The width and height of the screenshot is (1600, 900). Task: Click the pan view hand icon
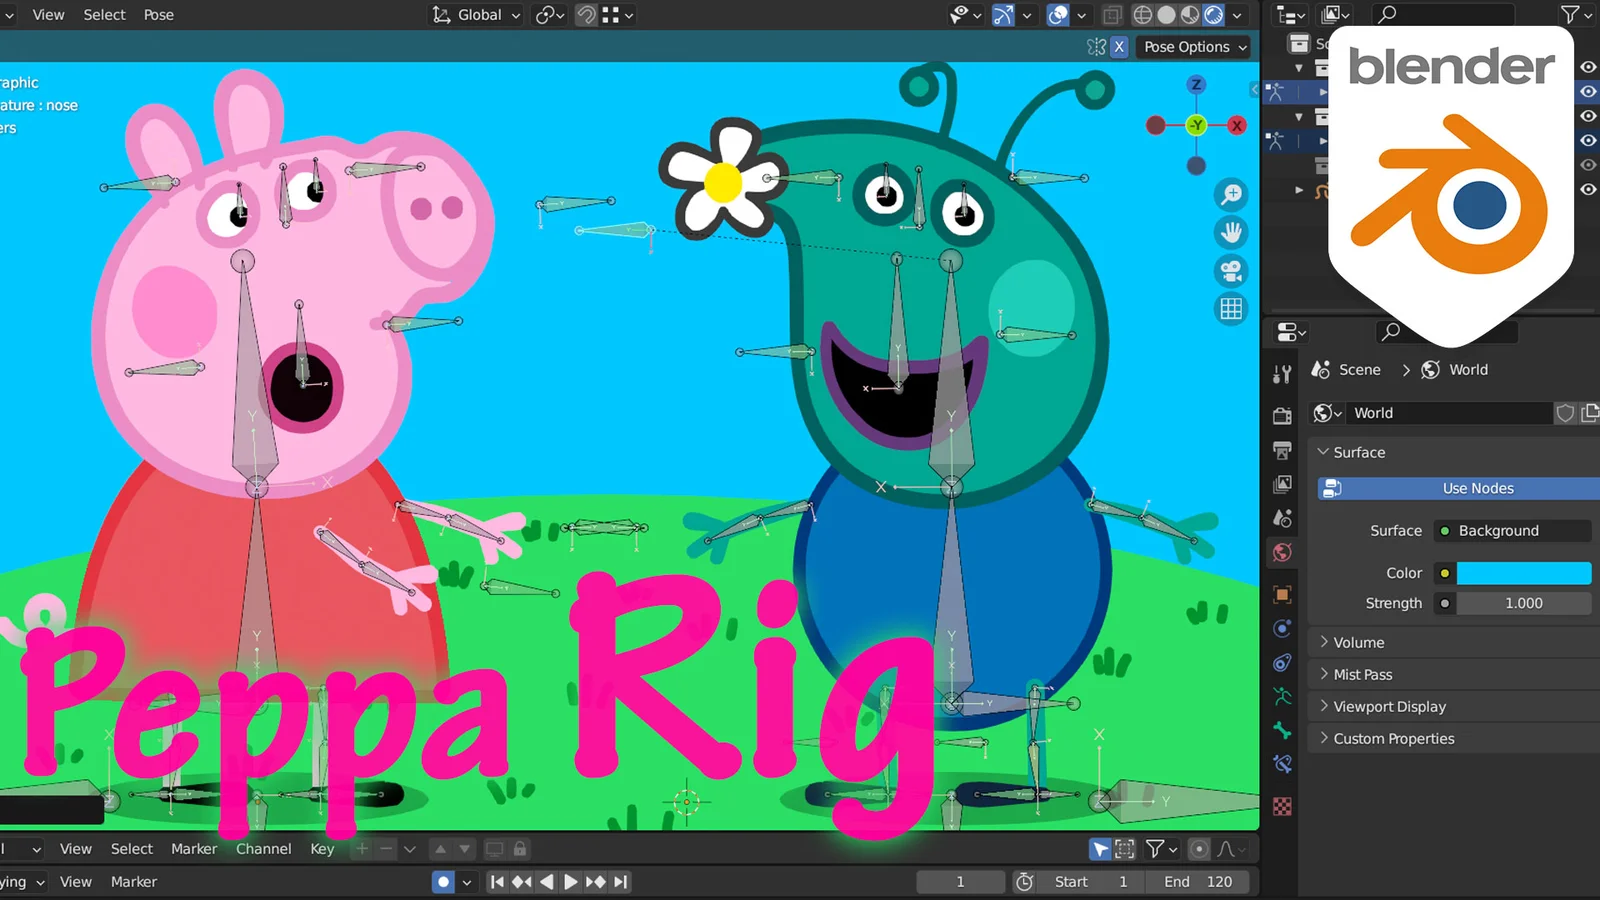click(1231, 233)
